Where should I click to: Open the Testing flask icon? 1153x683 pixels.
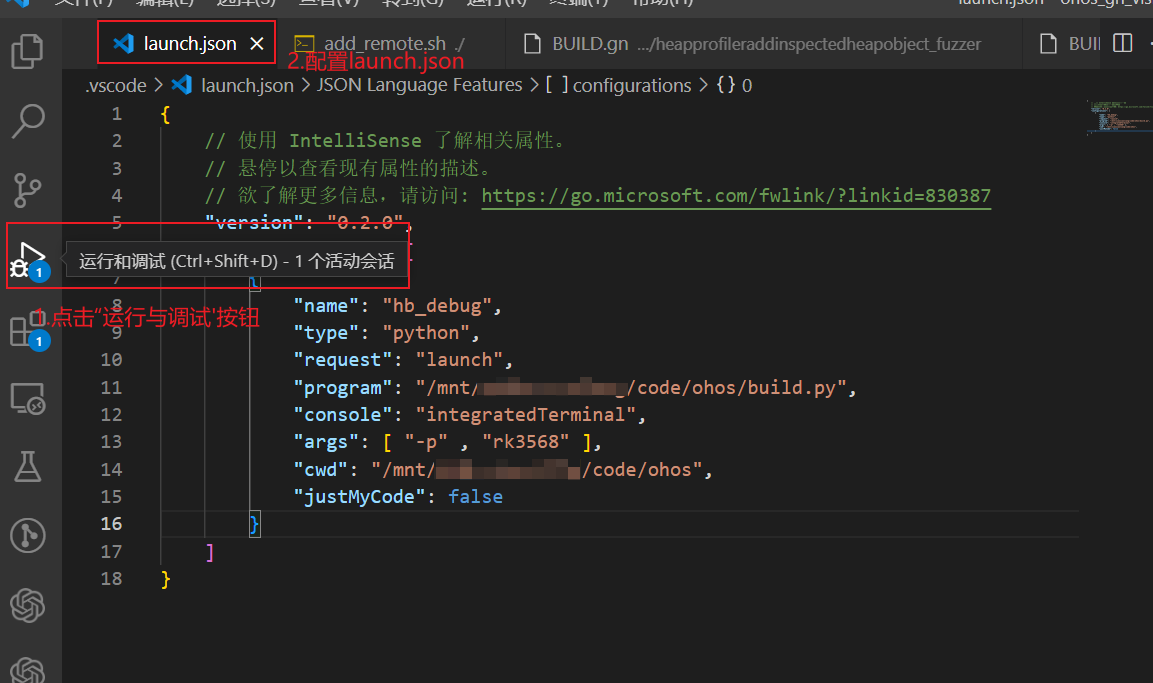27,466
